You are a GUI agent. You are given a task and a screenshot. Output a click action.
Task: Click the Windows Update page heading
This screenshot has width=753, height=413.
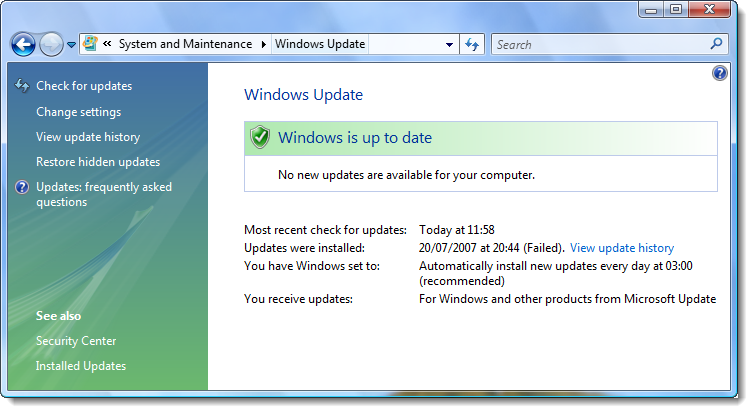click(x=304, y=95)
